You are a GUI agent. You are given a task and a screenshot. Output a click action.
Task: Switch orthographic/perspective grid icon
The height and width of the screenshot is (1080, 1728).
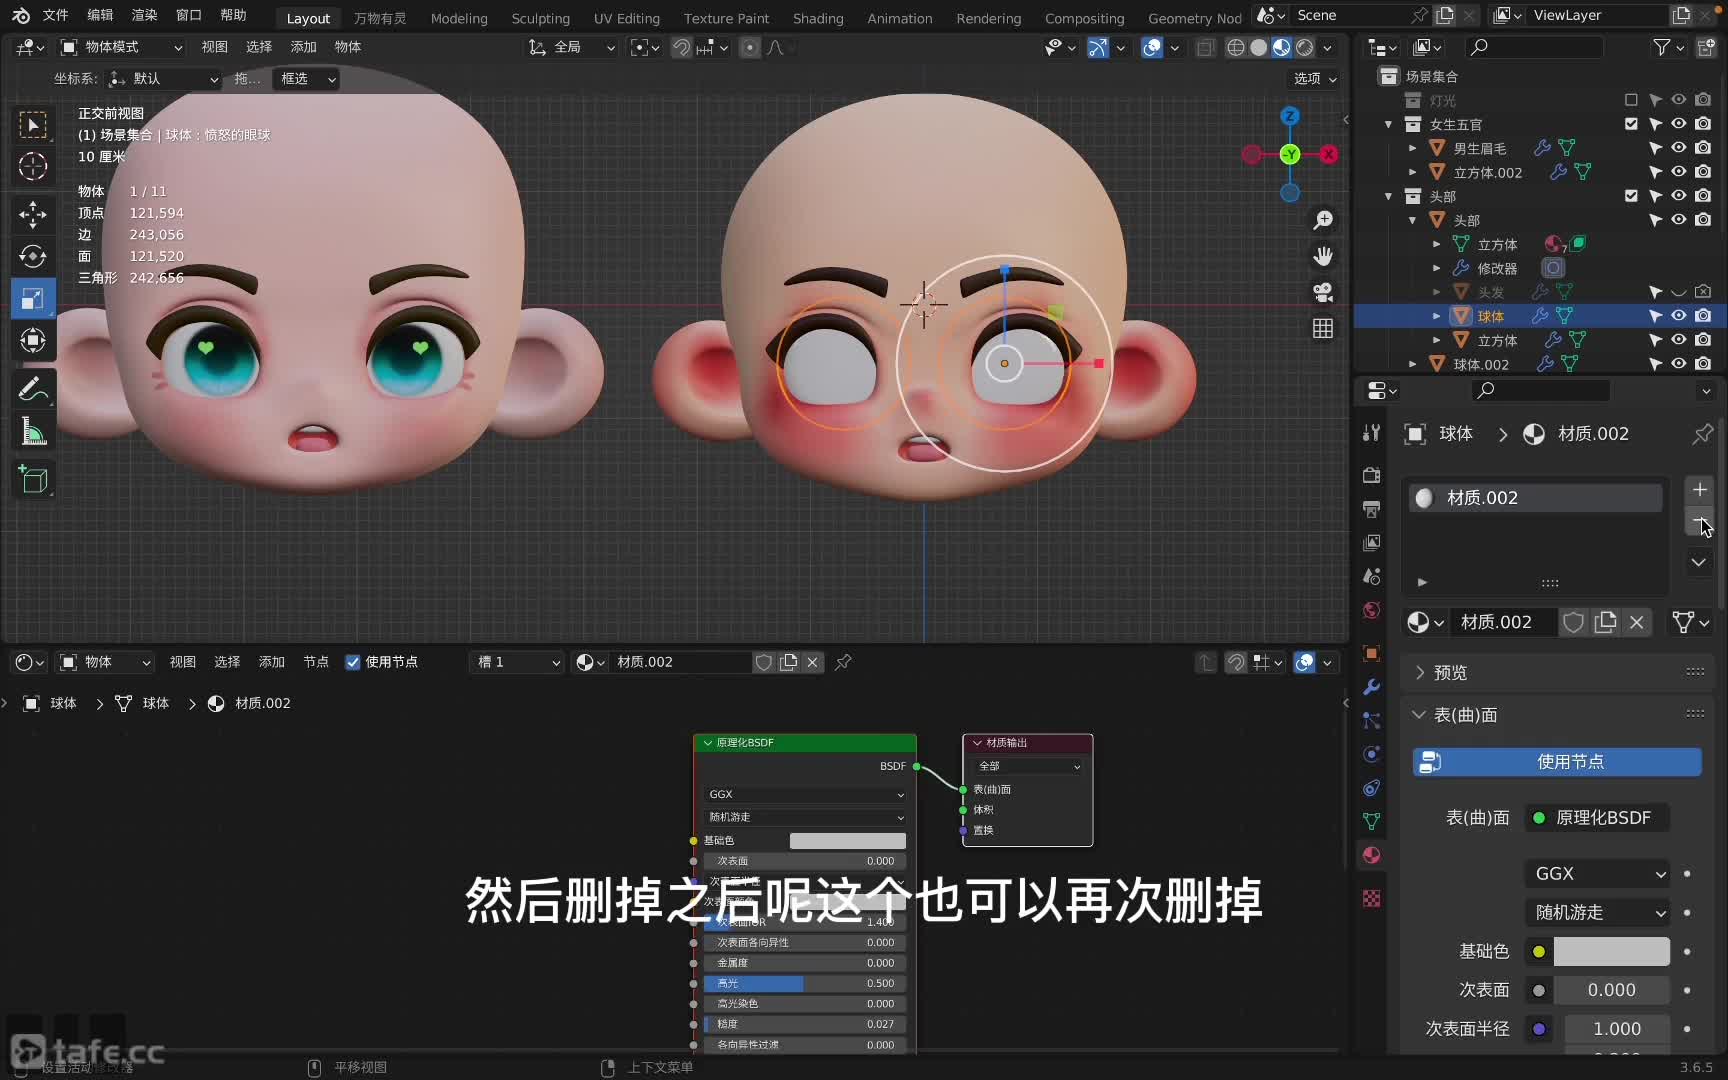1323,328
